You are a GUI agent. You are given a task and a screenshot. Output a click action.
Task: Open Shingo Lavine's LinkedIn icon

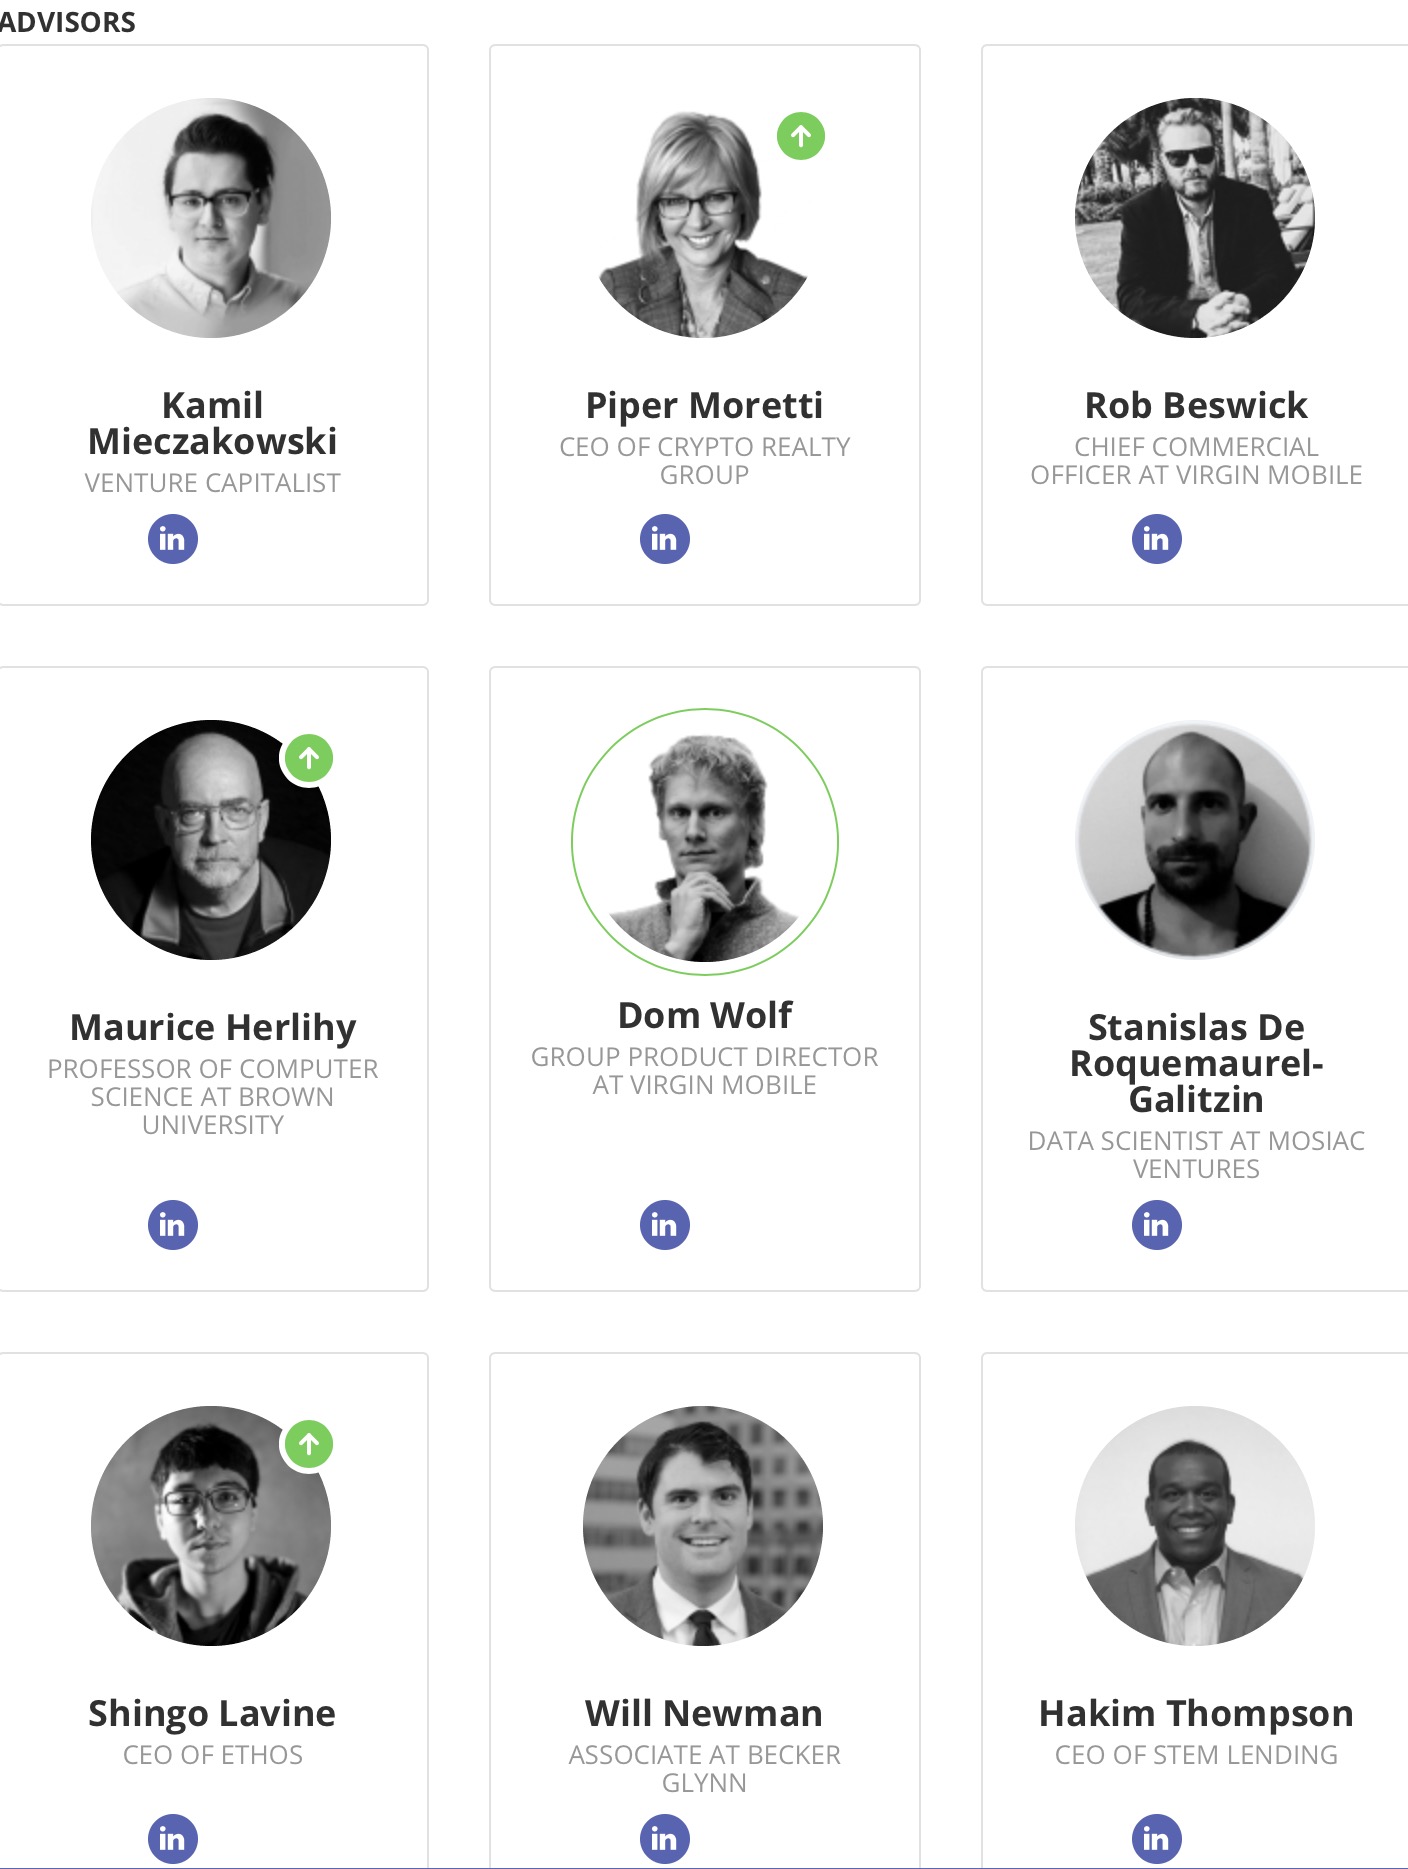tap(173, 1838)
